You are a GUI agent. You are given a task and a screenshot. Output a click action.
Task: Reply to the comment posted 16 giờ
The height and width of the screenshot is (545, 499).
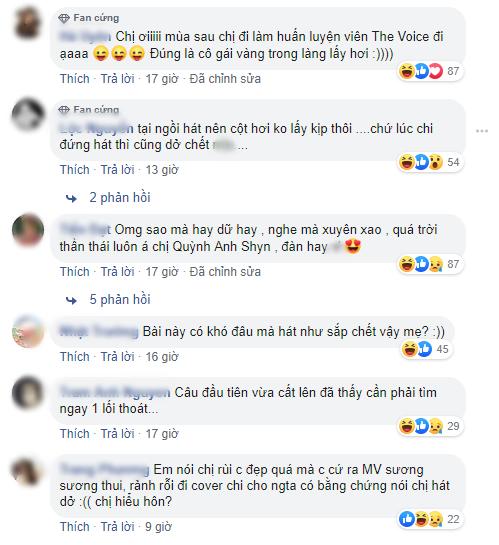117,357
